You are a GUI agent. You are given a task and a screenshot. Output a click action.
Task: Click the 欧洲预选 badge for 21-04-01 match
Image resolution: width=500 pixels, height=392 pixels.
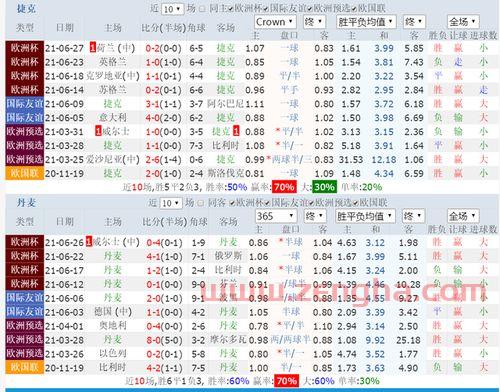point(25,326)
